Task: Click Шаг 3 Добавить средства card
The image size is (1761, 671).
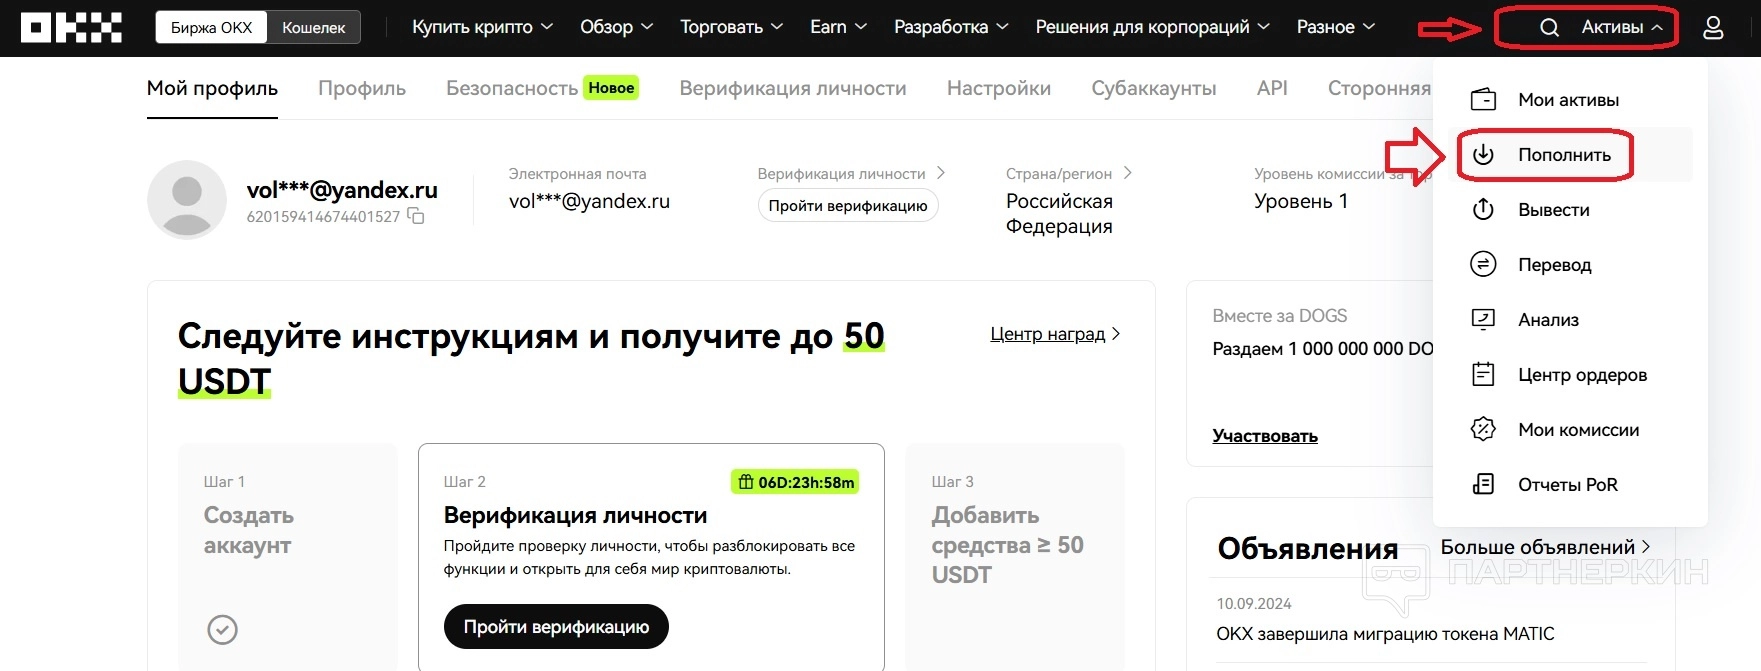Action: [1015, 557]
